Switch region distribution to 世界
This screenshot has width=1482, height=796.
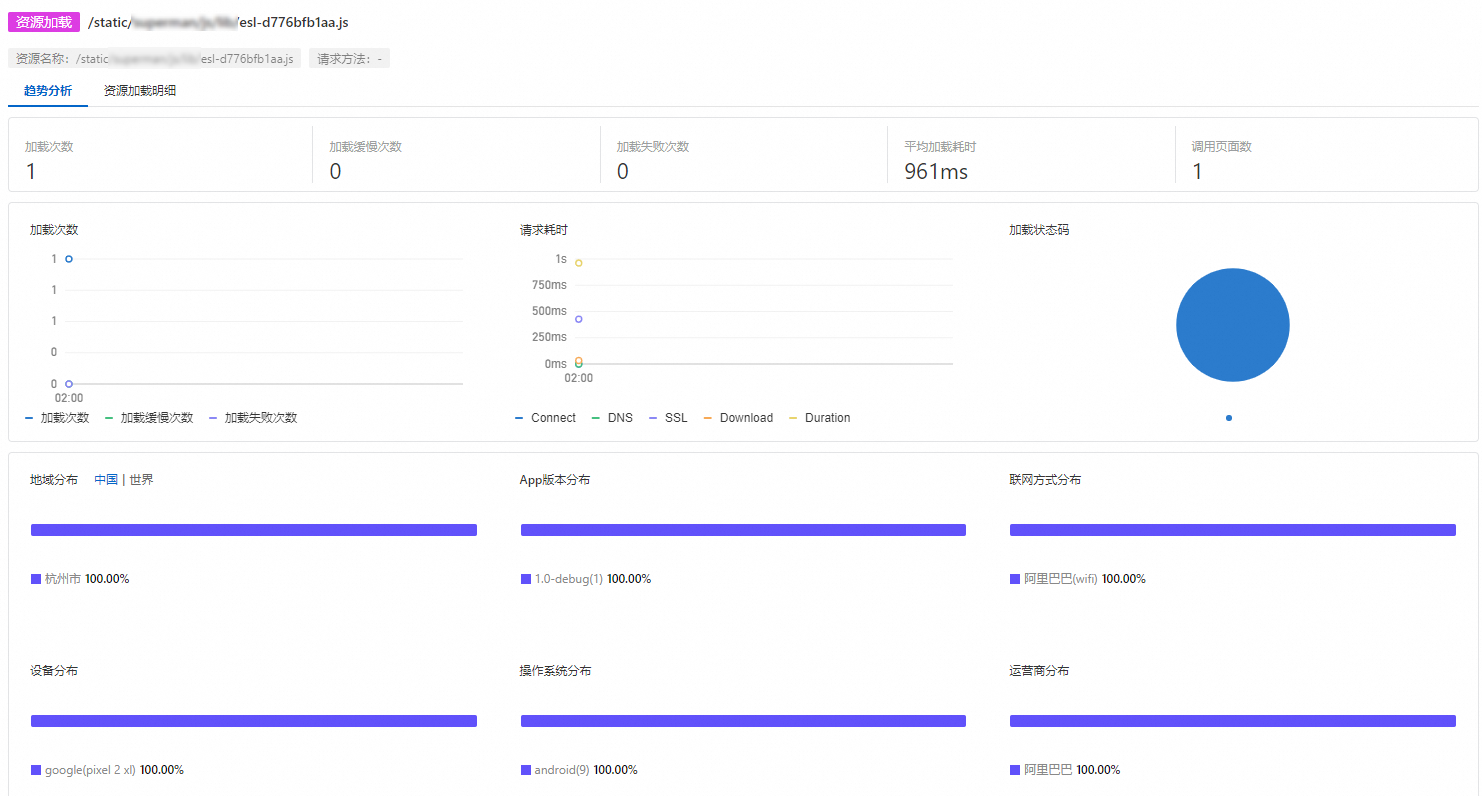pyautogui.click(x=141, y=480)
